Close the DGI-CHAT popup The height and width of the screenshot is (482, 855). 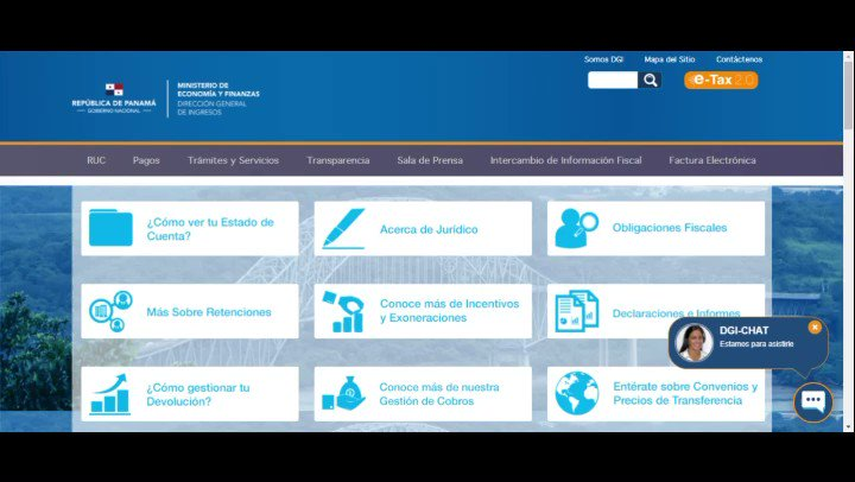815,327
